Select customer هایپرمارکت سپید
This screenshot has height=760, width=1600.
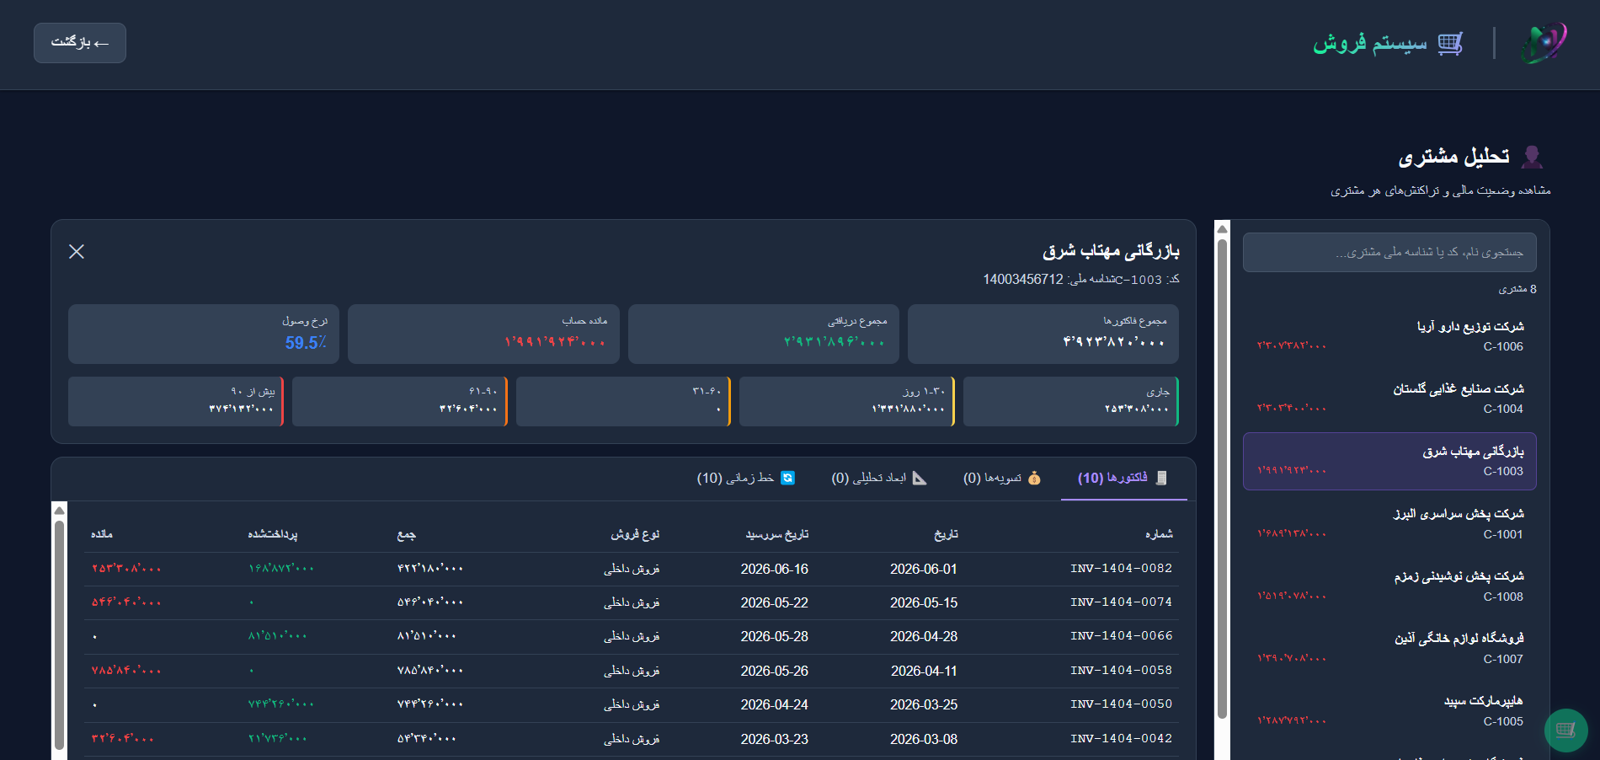tap(1389, 710)
